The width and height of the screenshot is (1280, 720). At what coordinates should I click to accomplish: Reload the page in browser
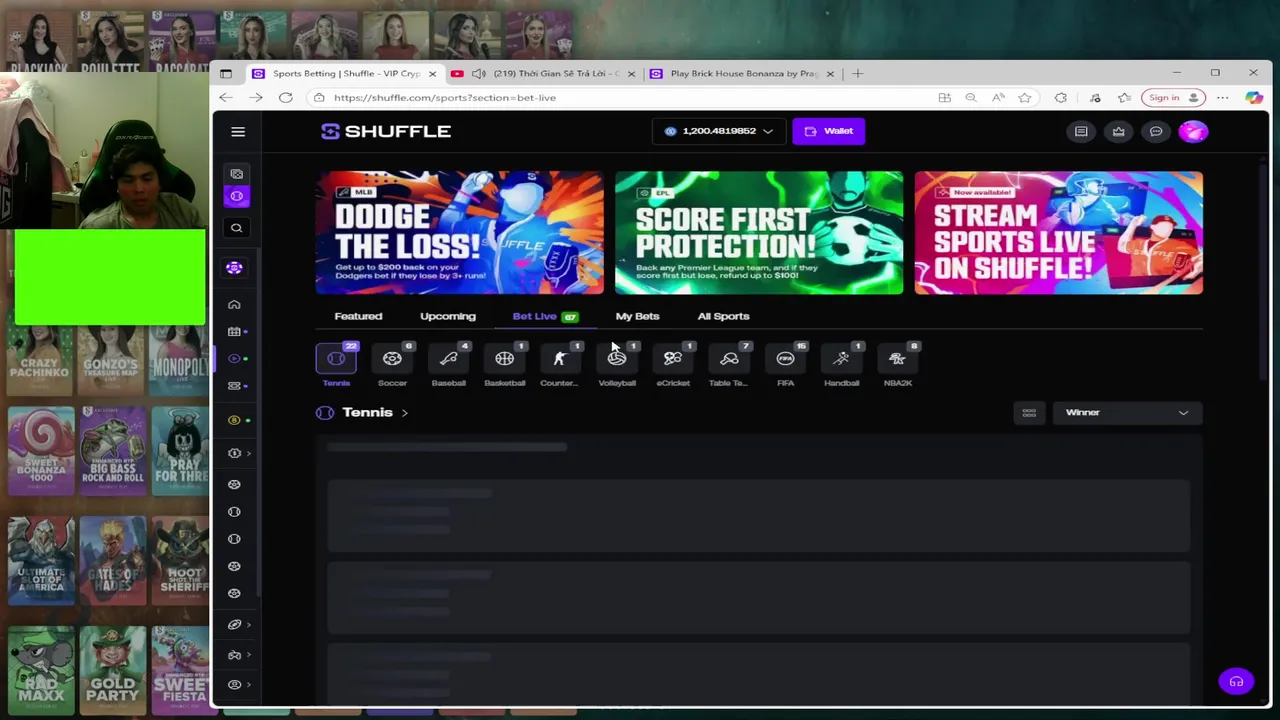[x=286, y=97]
